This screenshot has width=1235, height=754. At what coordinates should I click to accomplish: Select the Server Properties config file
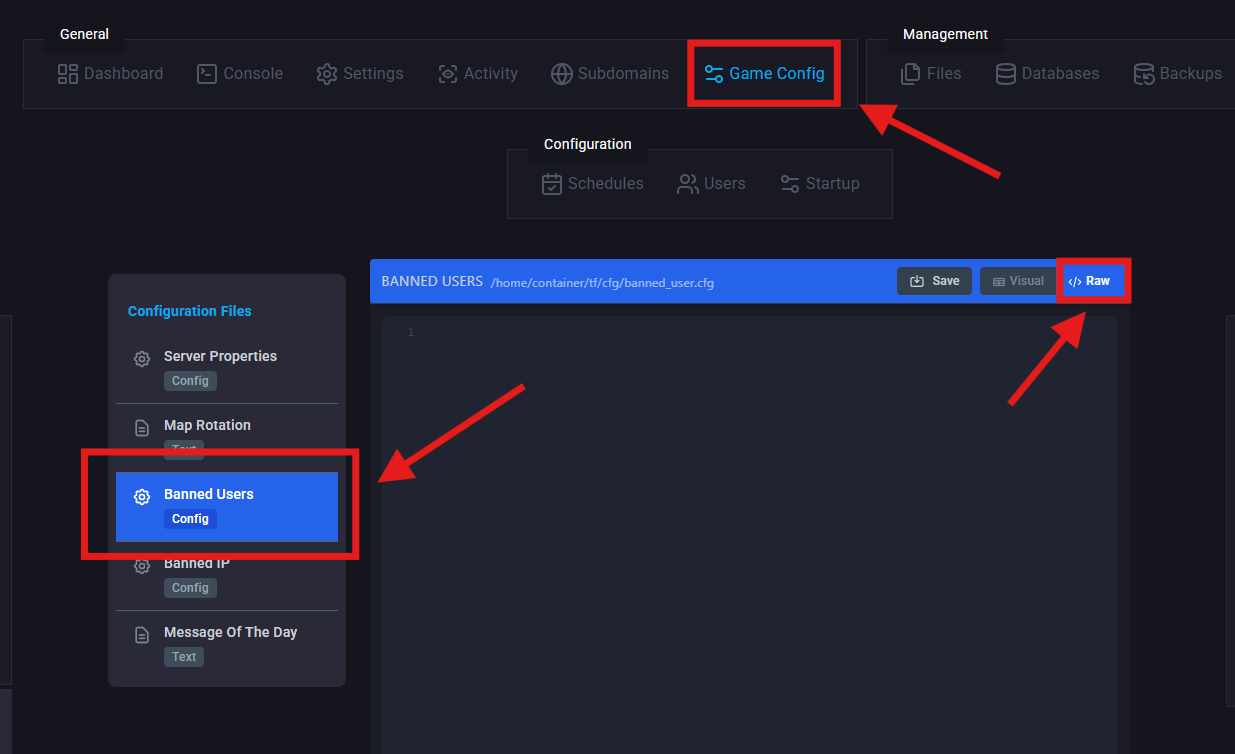(x=227, y=369)
